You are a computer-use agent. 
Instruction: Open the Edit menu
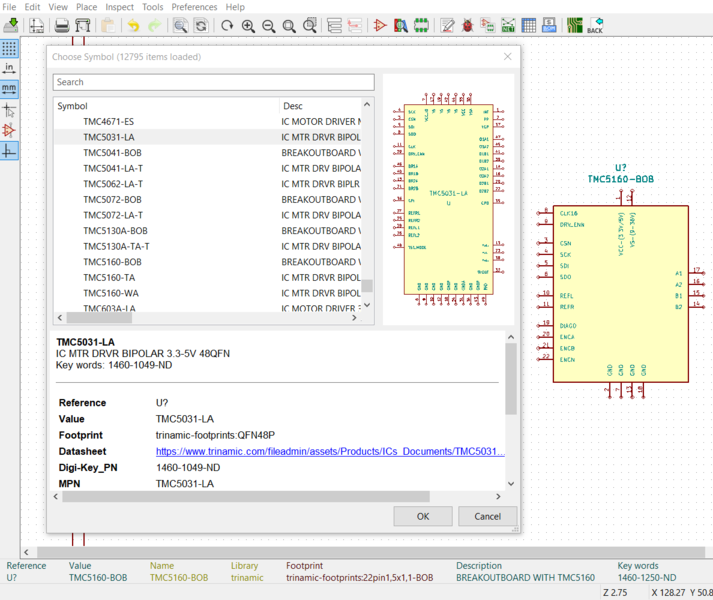[x=32, y=7]
